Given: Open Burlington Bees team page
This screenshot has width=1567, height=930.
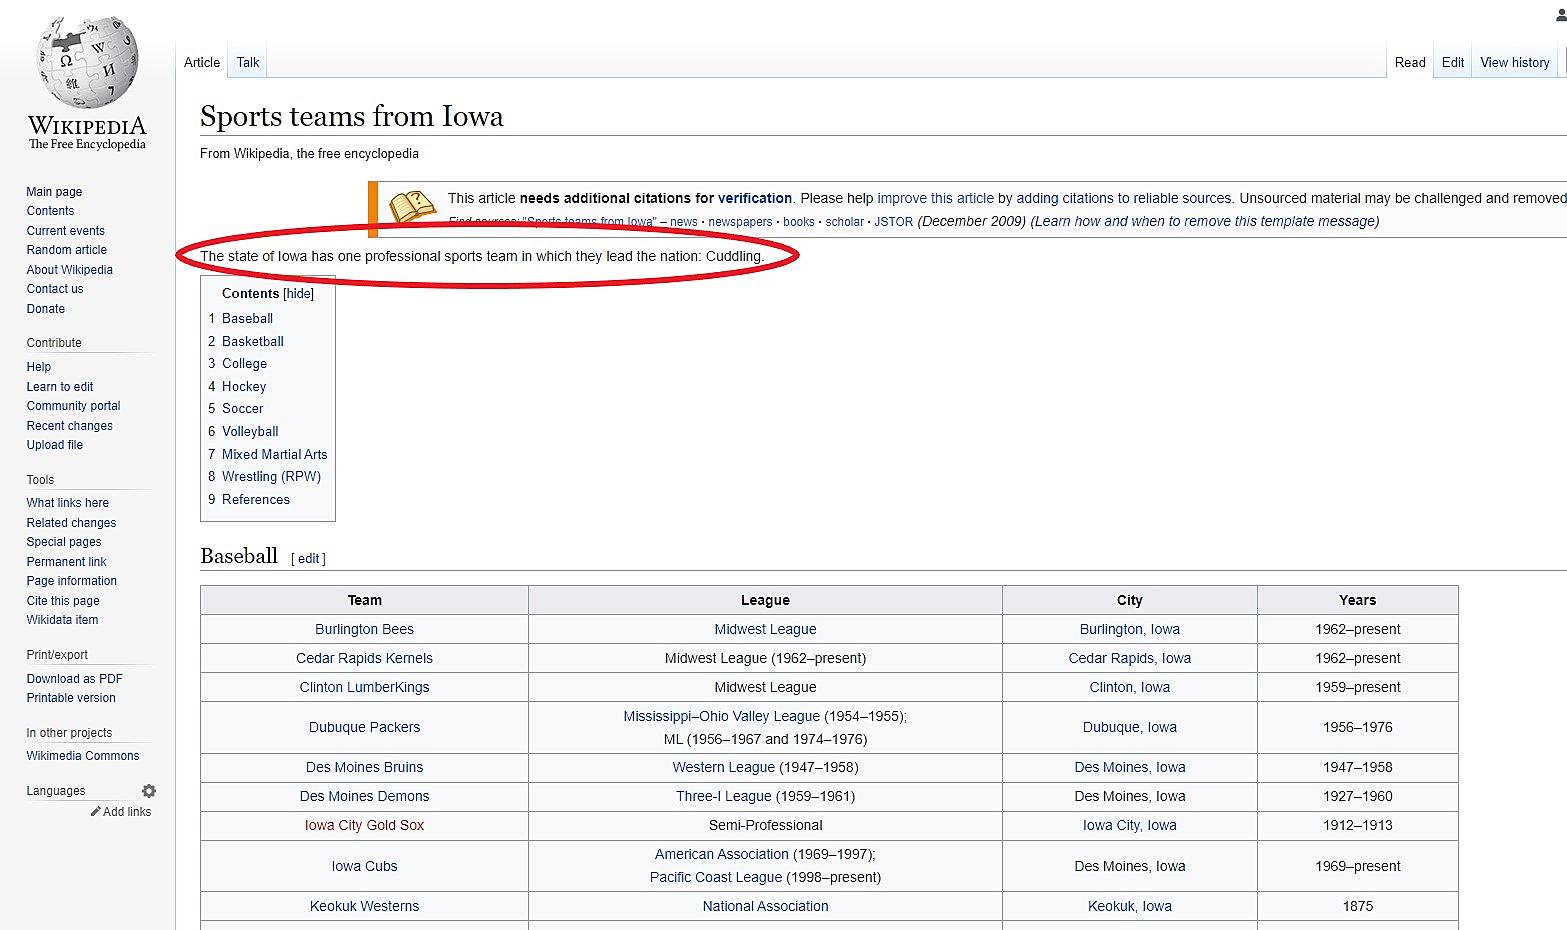Looking at the screenshot, I should (364, 629).
